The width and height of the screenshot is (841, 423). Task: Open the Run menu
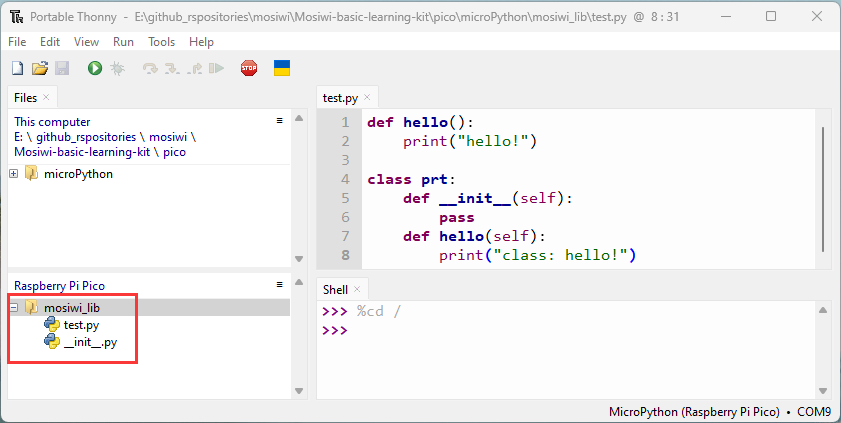point(123,42)
